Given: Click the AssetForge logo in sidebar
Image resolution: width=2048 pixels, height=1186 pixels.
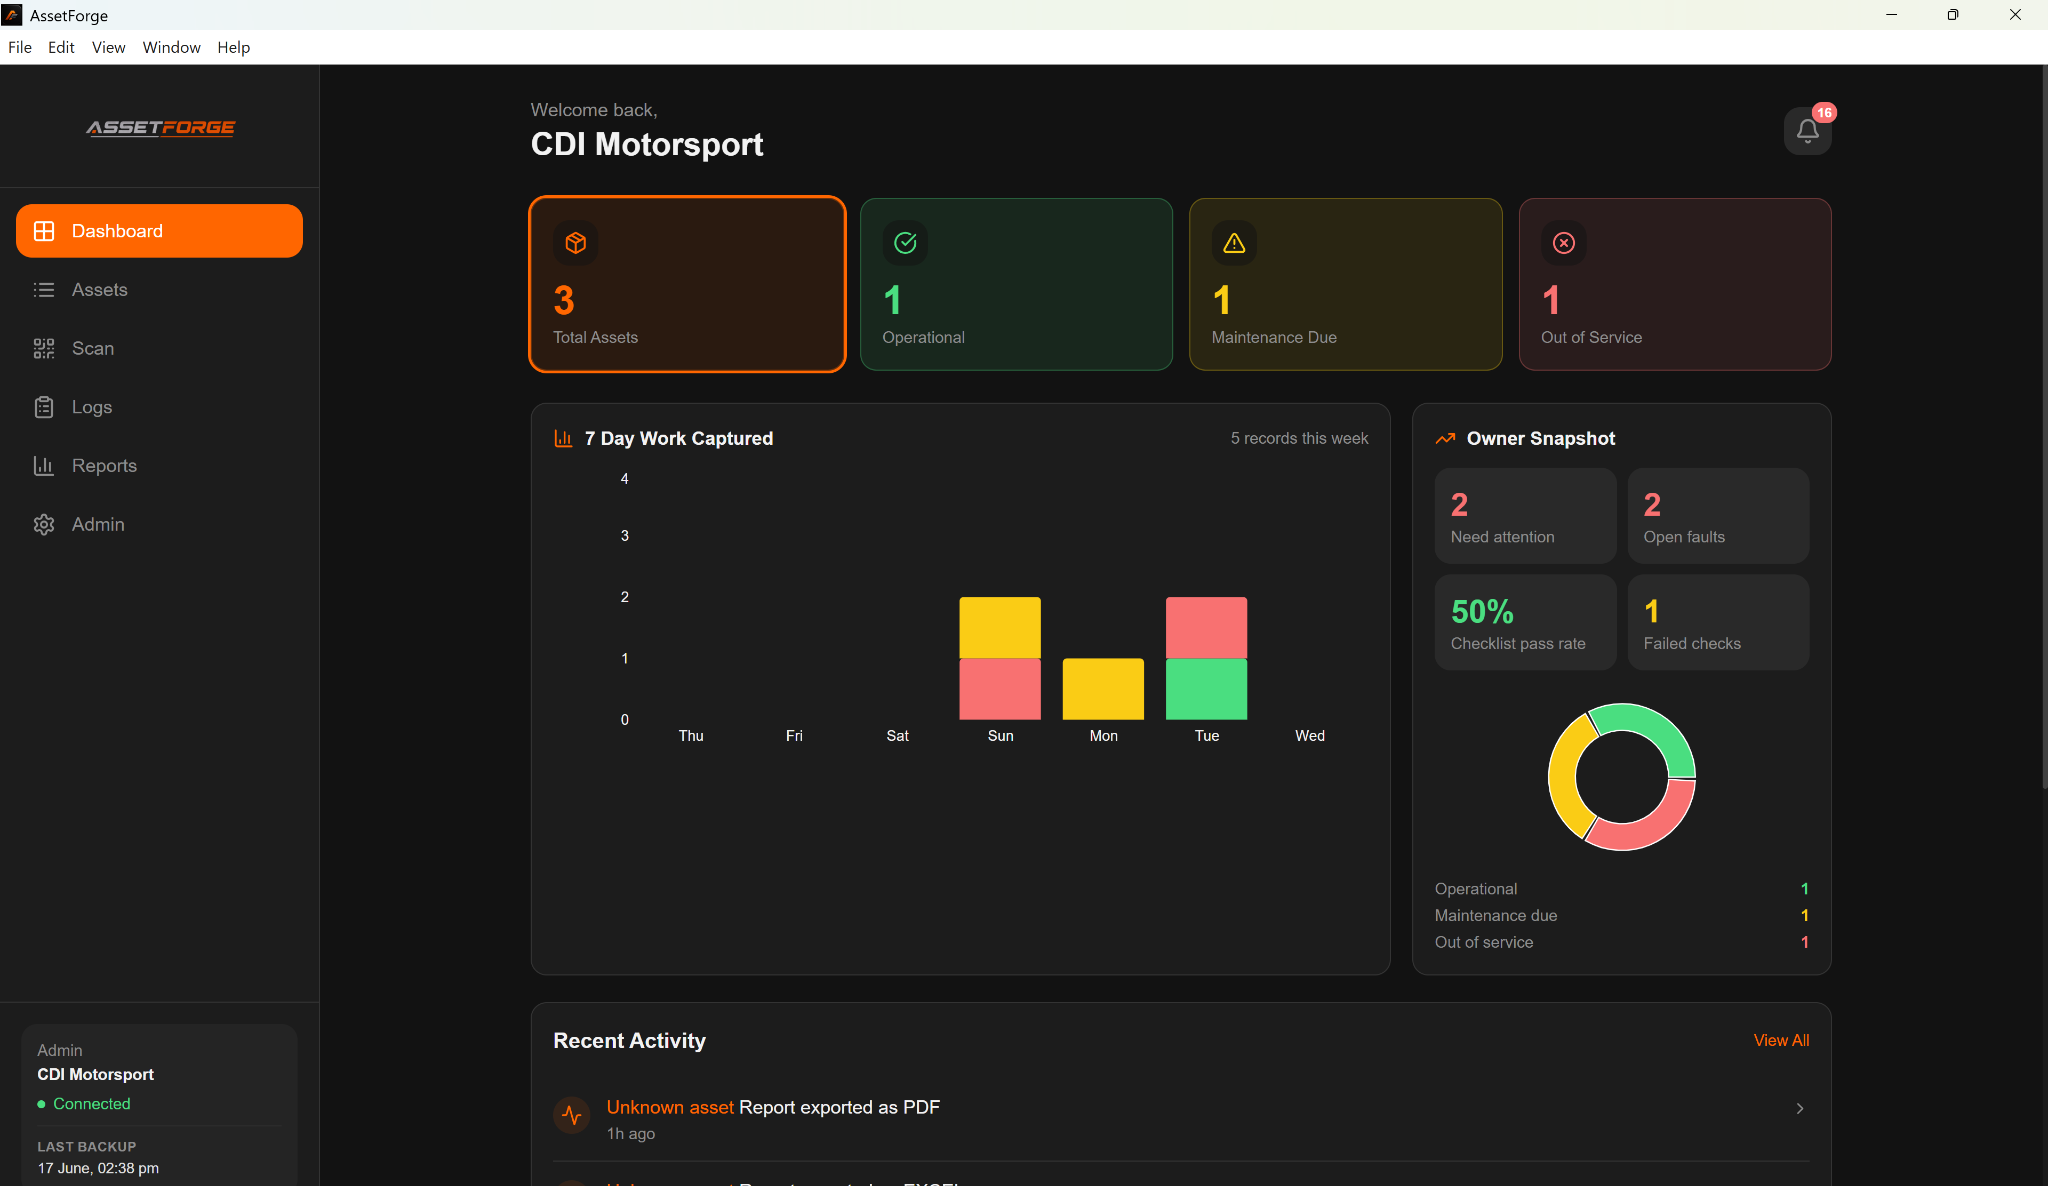Looking at the screenshot, I should 160,128.
